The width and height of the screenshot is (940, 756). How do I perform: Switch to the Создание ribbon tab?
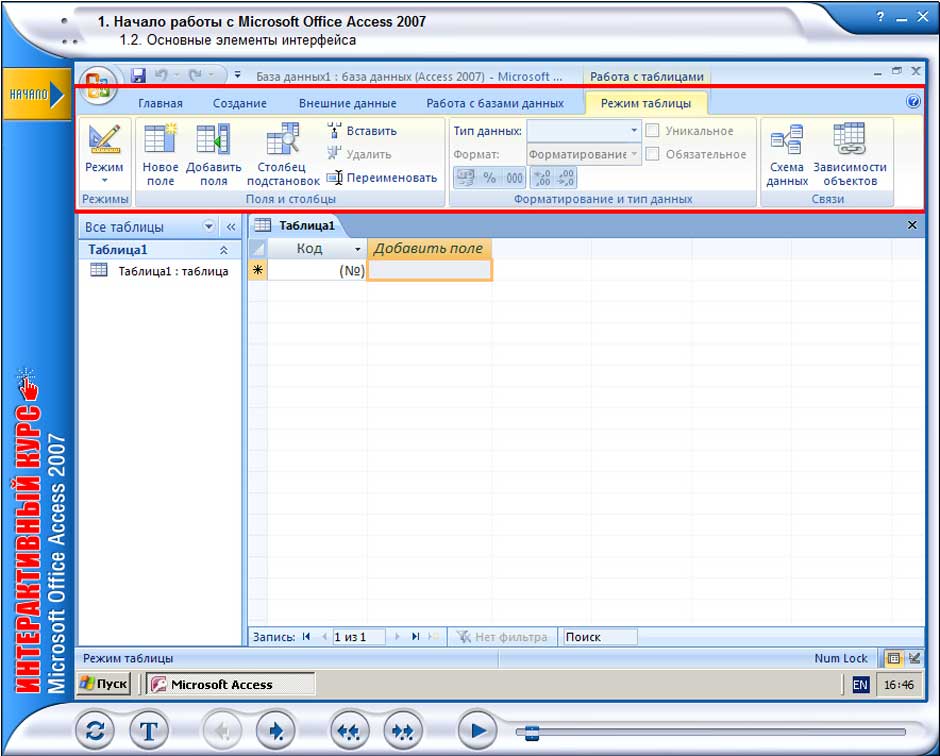pos(239,103)
